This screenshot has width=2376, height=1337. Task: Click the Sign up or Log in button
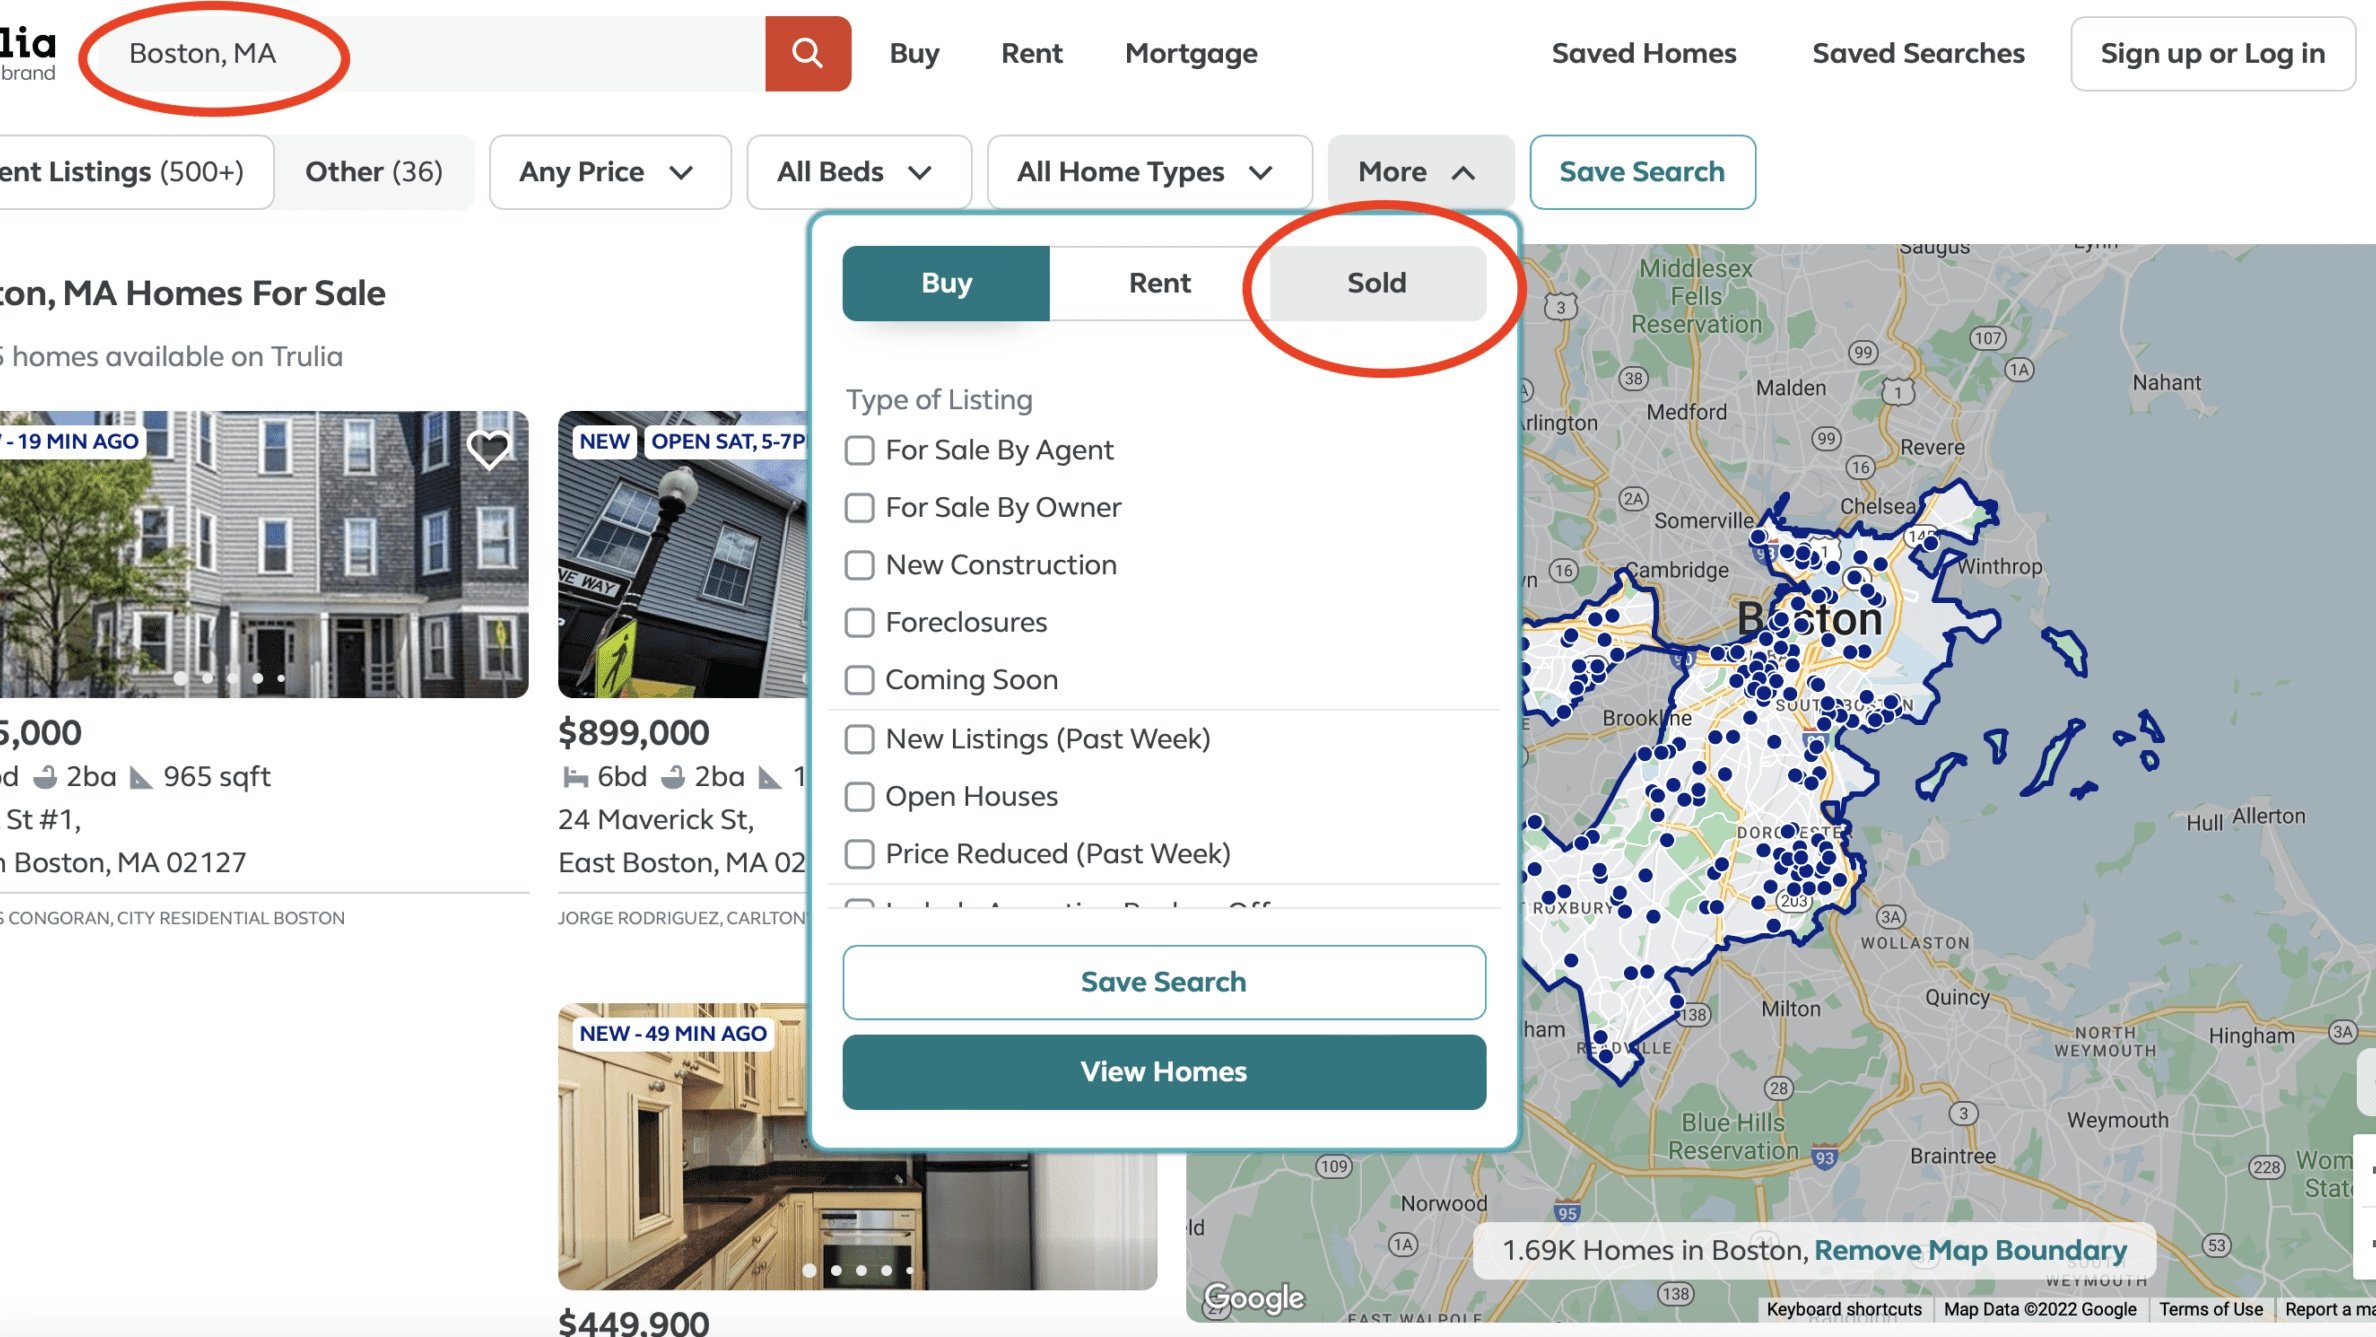click(x=2211, y=53)
